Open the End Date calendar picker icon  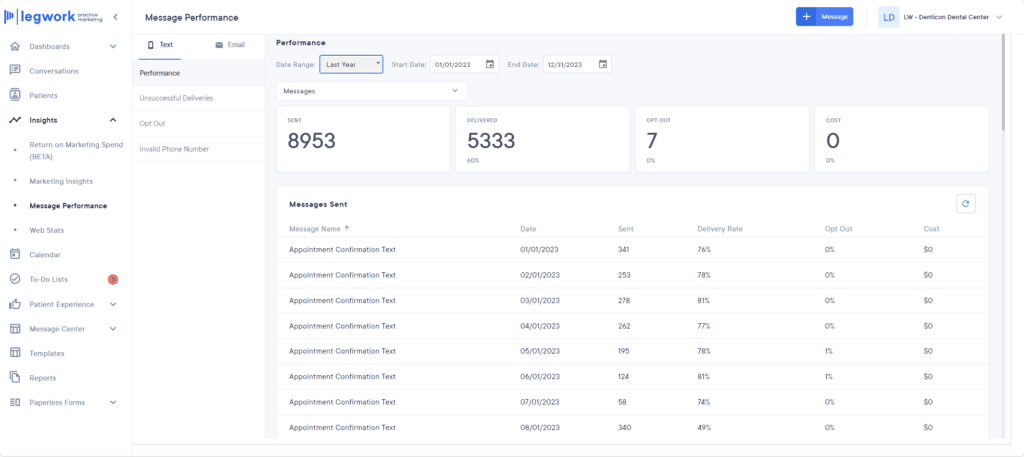pos(602,64)
